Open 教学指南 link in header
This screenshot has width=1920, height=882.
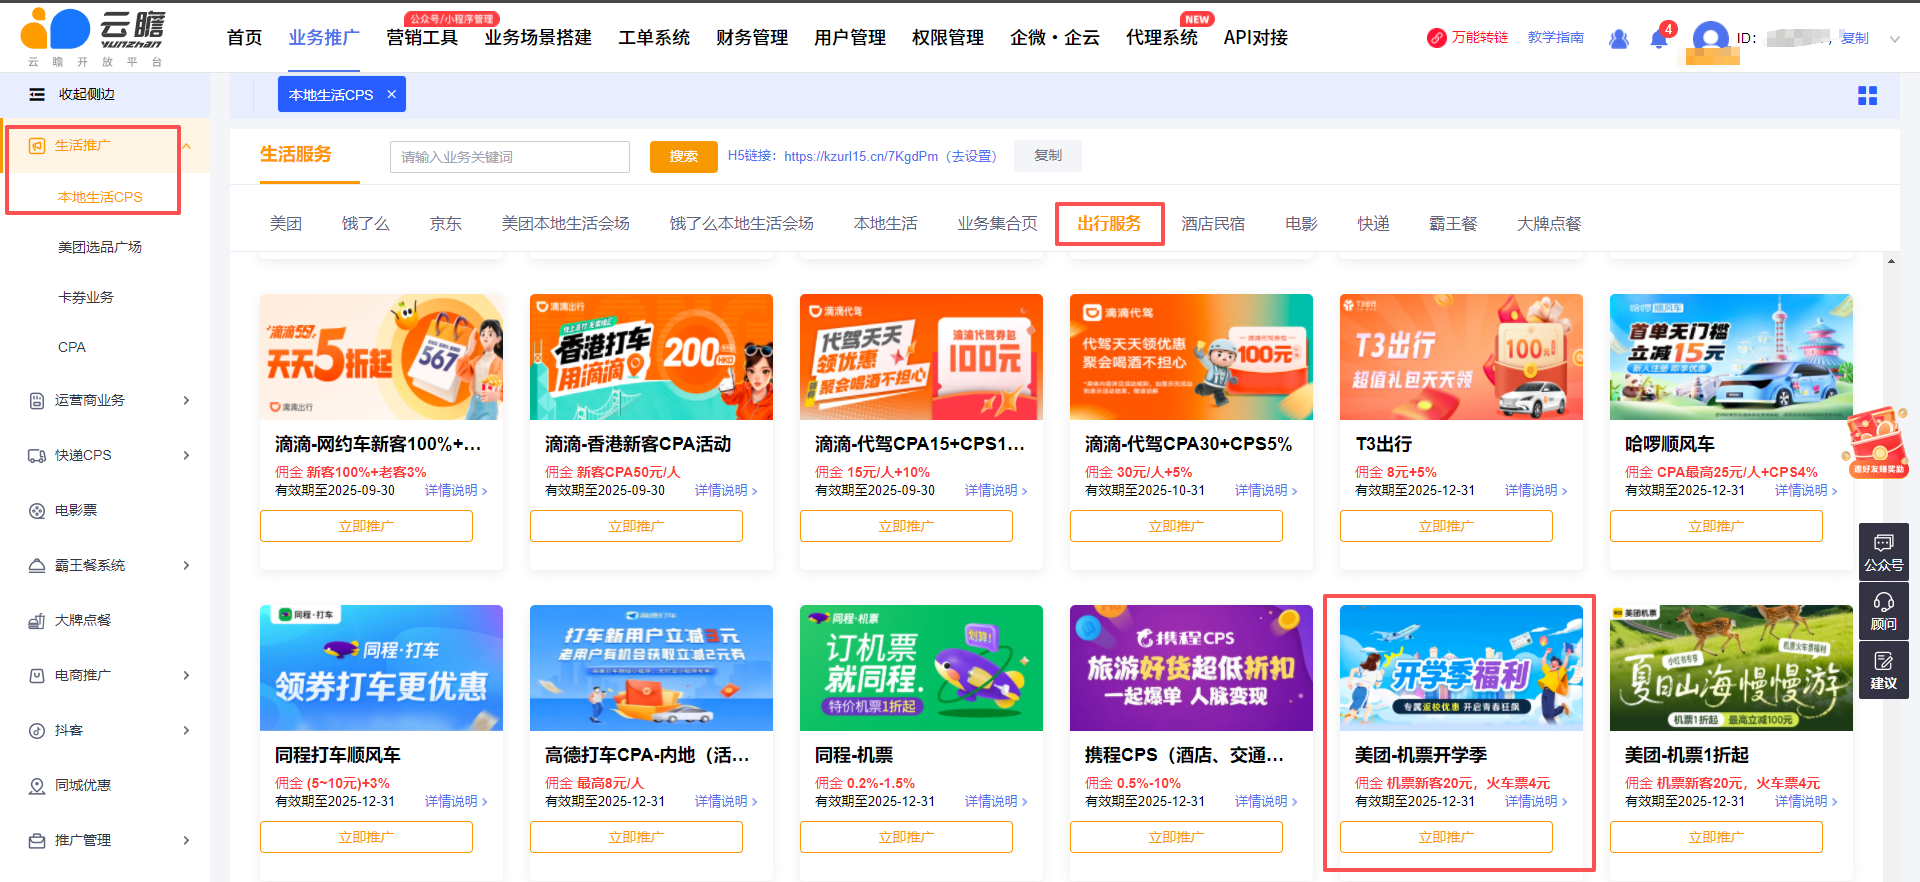click(x=1555, y=38)
